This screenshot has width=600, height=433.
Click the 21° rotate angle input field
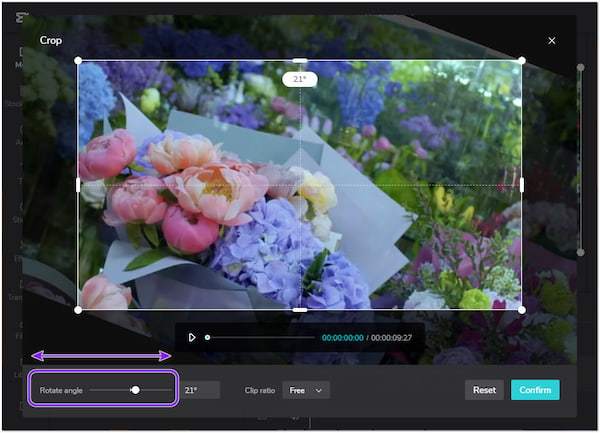coord(201,390)
